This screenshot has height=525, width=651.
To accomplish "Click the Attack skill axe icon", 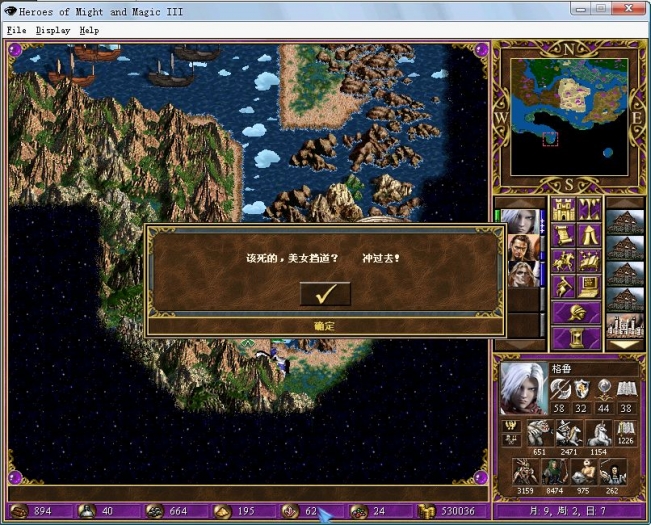I will pyautogui.click(x=560, y=390).
